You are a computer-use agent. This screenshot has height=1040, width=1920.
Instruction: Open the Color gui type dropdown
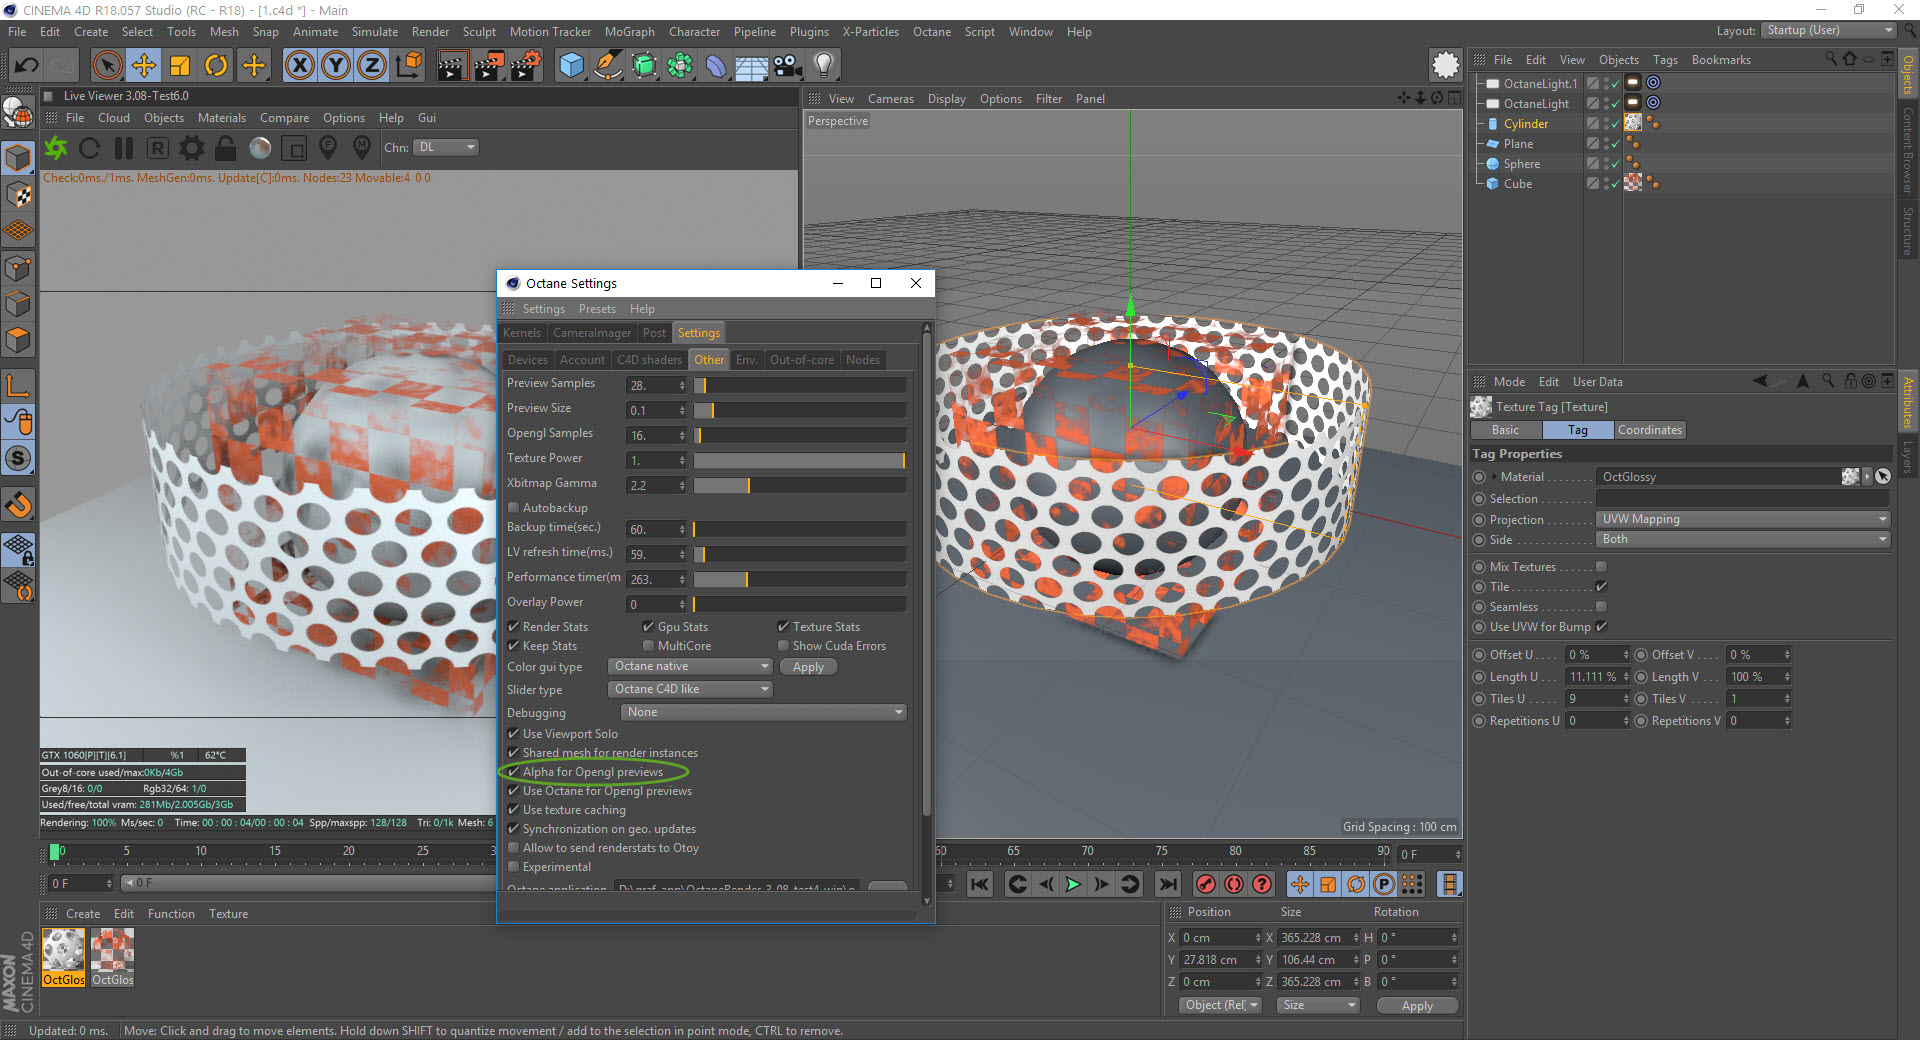[691, 667]
